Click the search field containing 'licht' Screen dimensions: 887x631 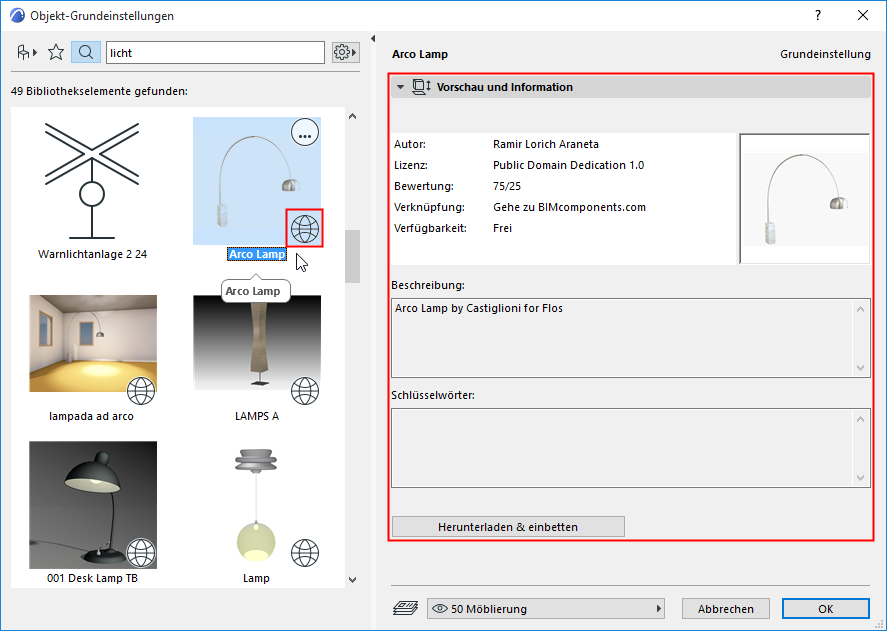(216, 53)
